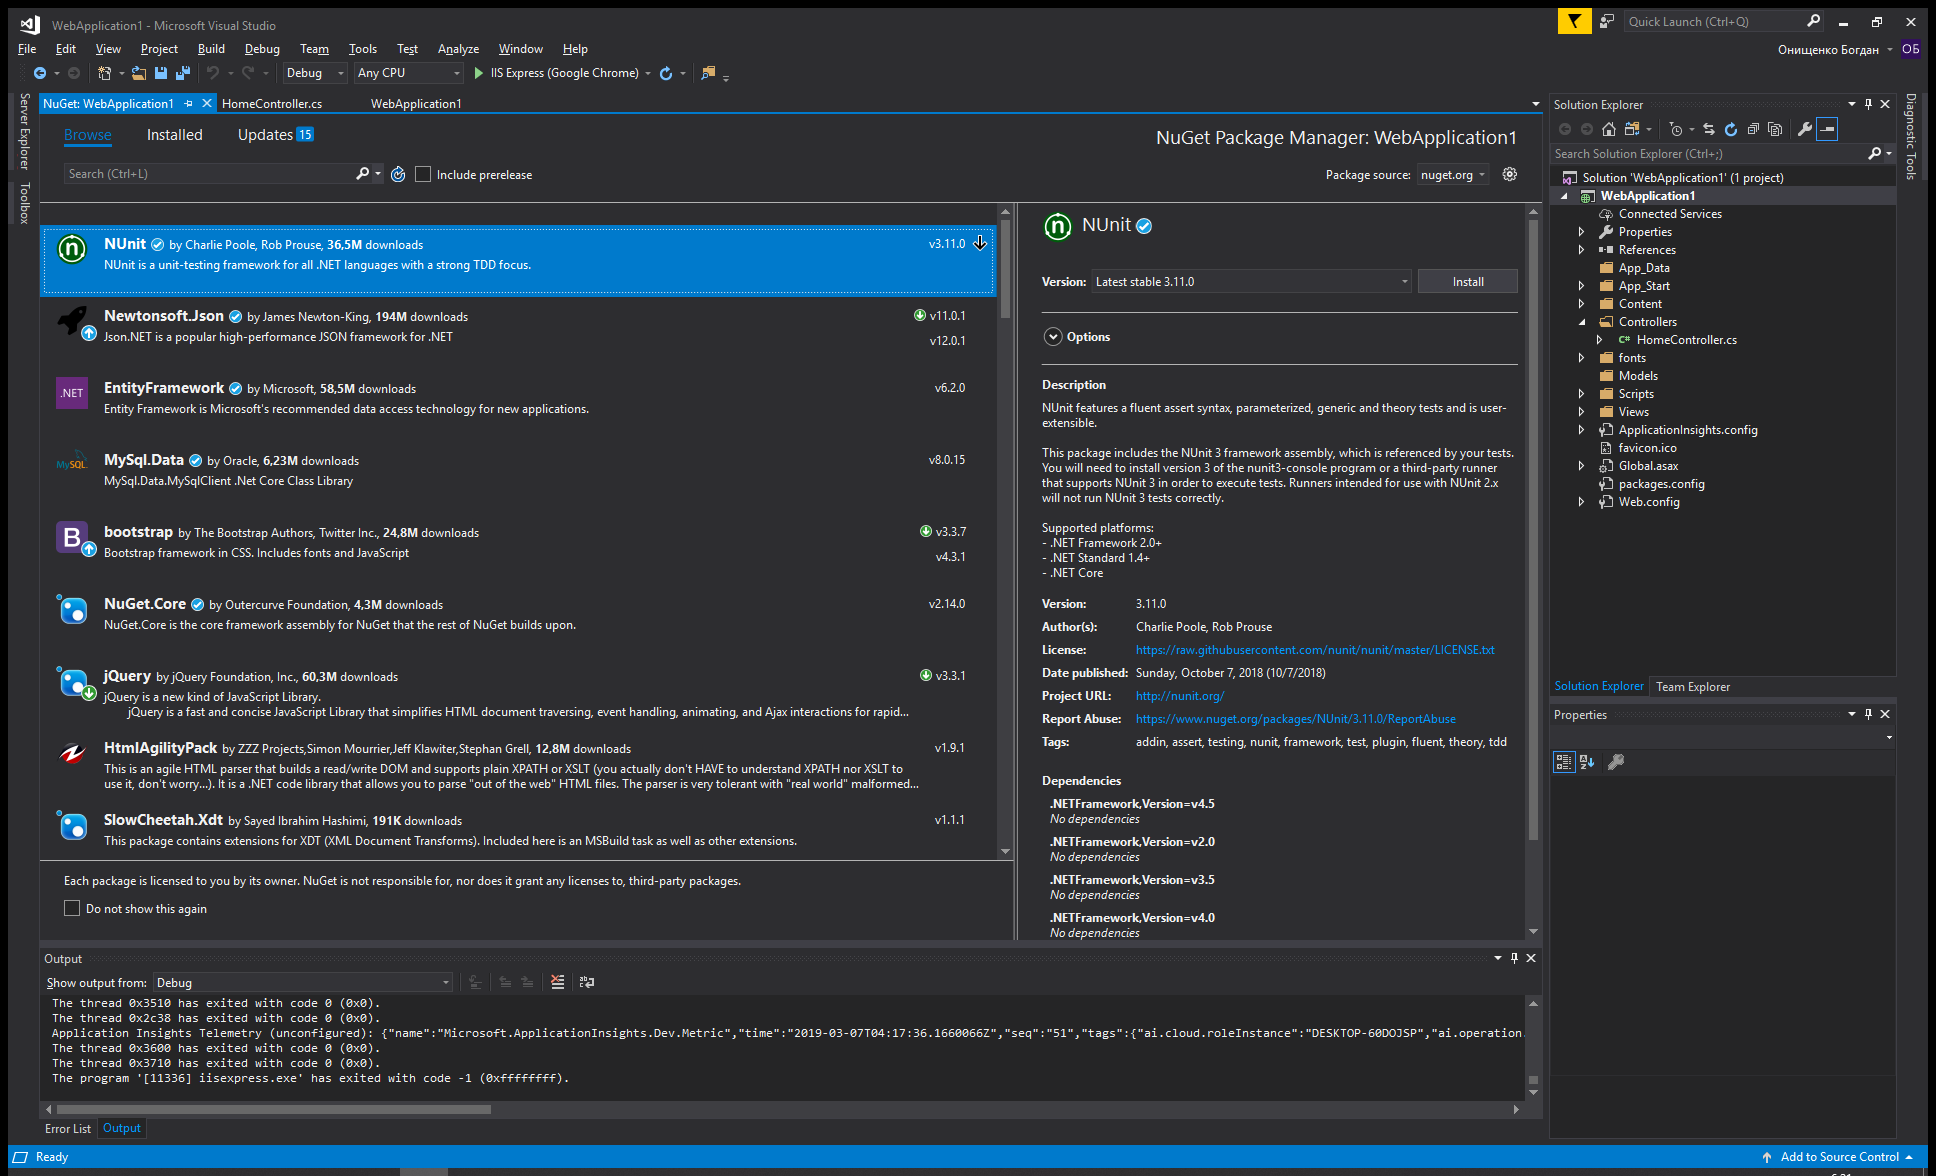The height and width of the screenshot is (1176, 1936).
Task: Click the Property Pages wrench icon
Action: [1616, 762]
